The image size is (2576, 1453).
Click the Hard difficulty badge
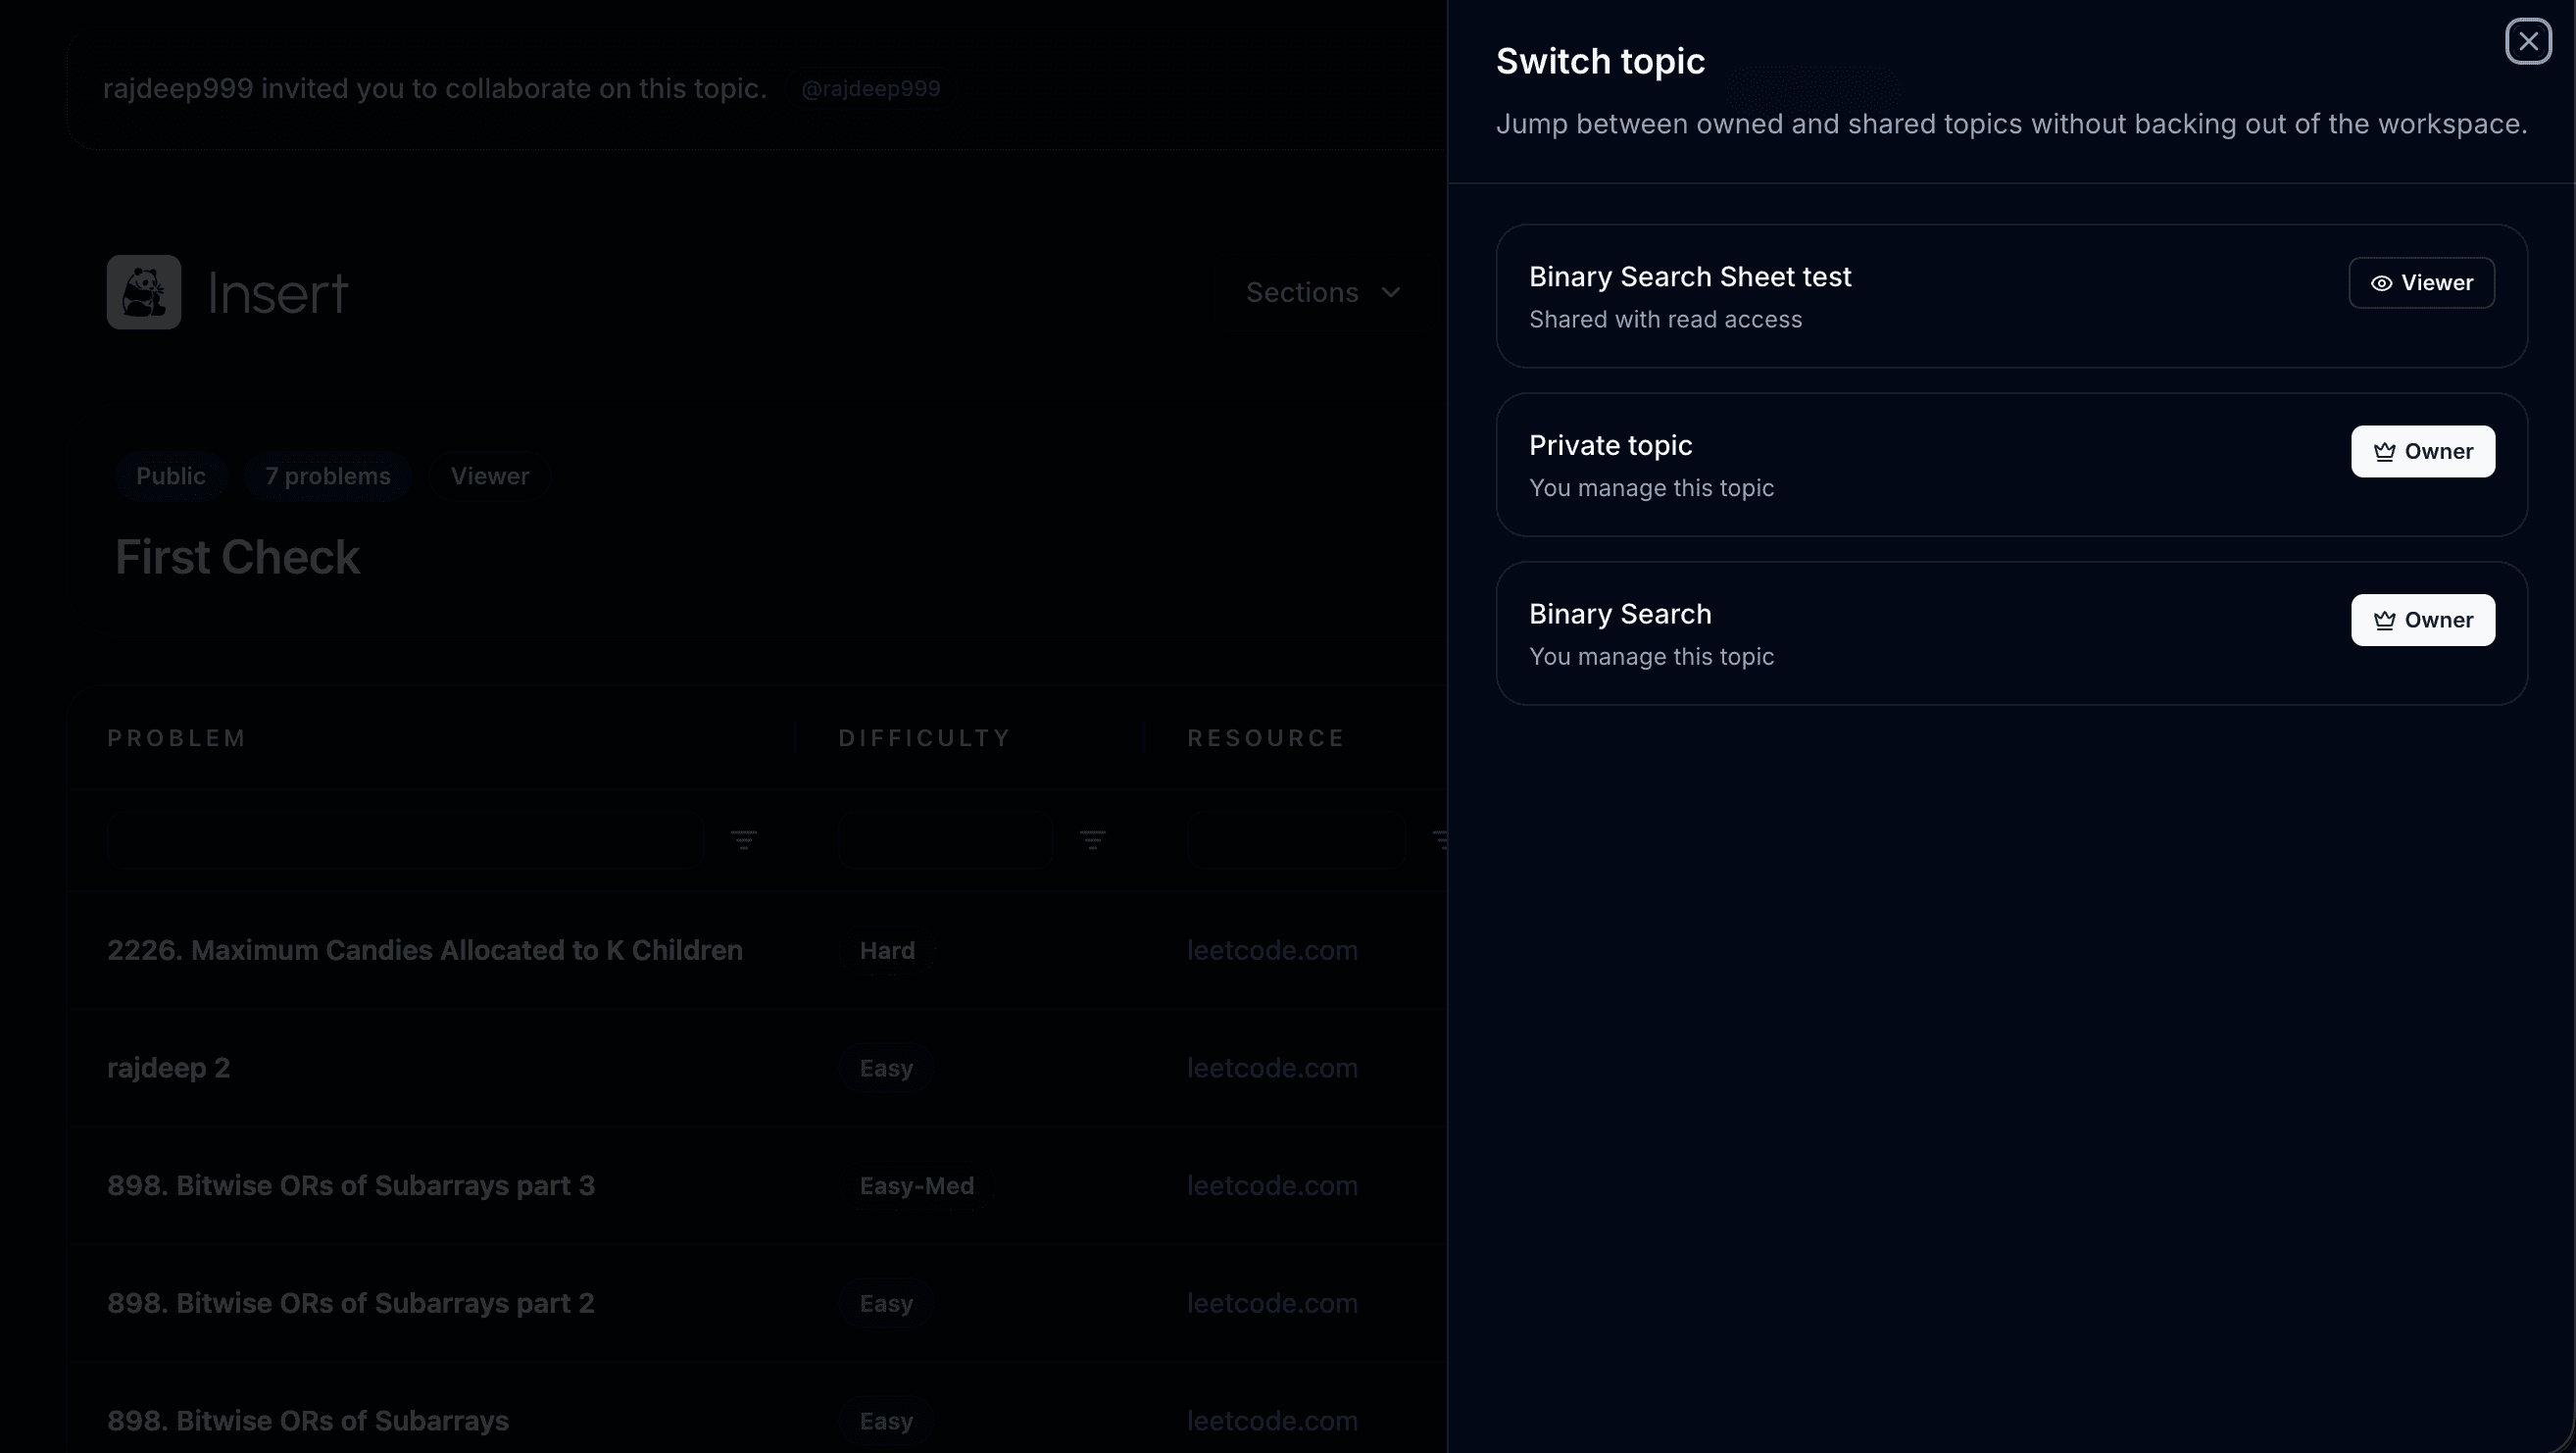887,951
